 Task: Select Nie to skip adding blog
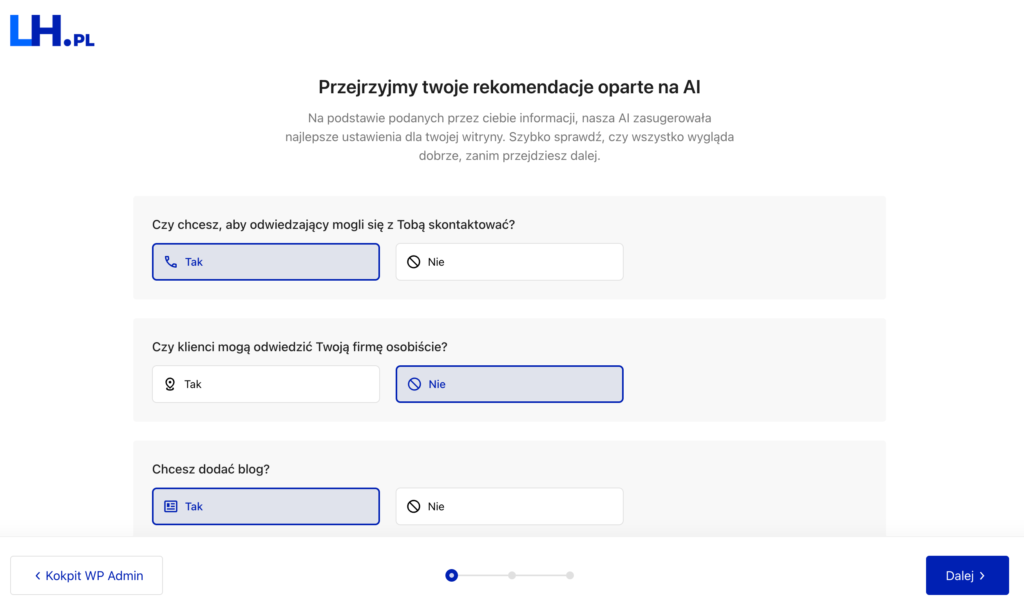509,506
